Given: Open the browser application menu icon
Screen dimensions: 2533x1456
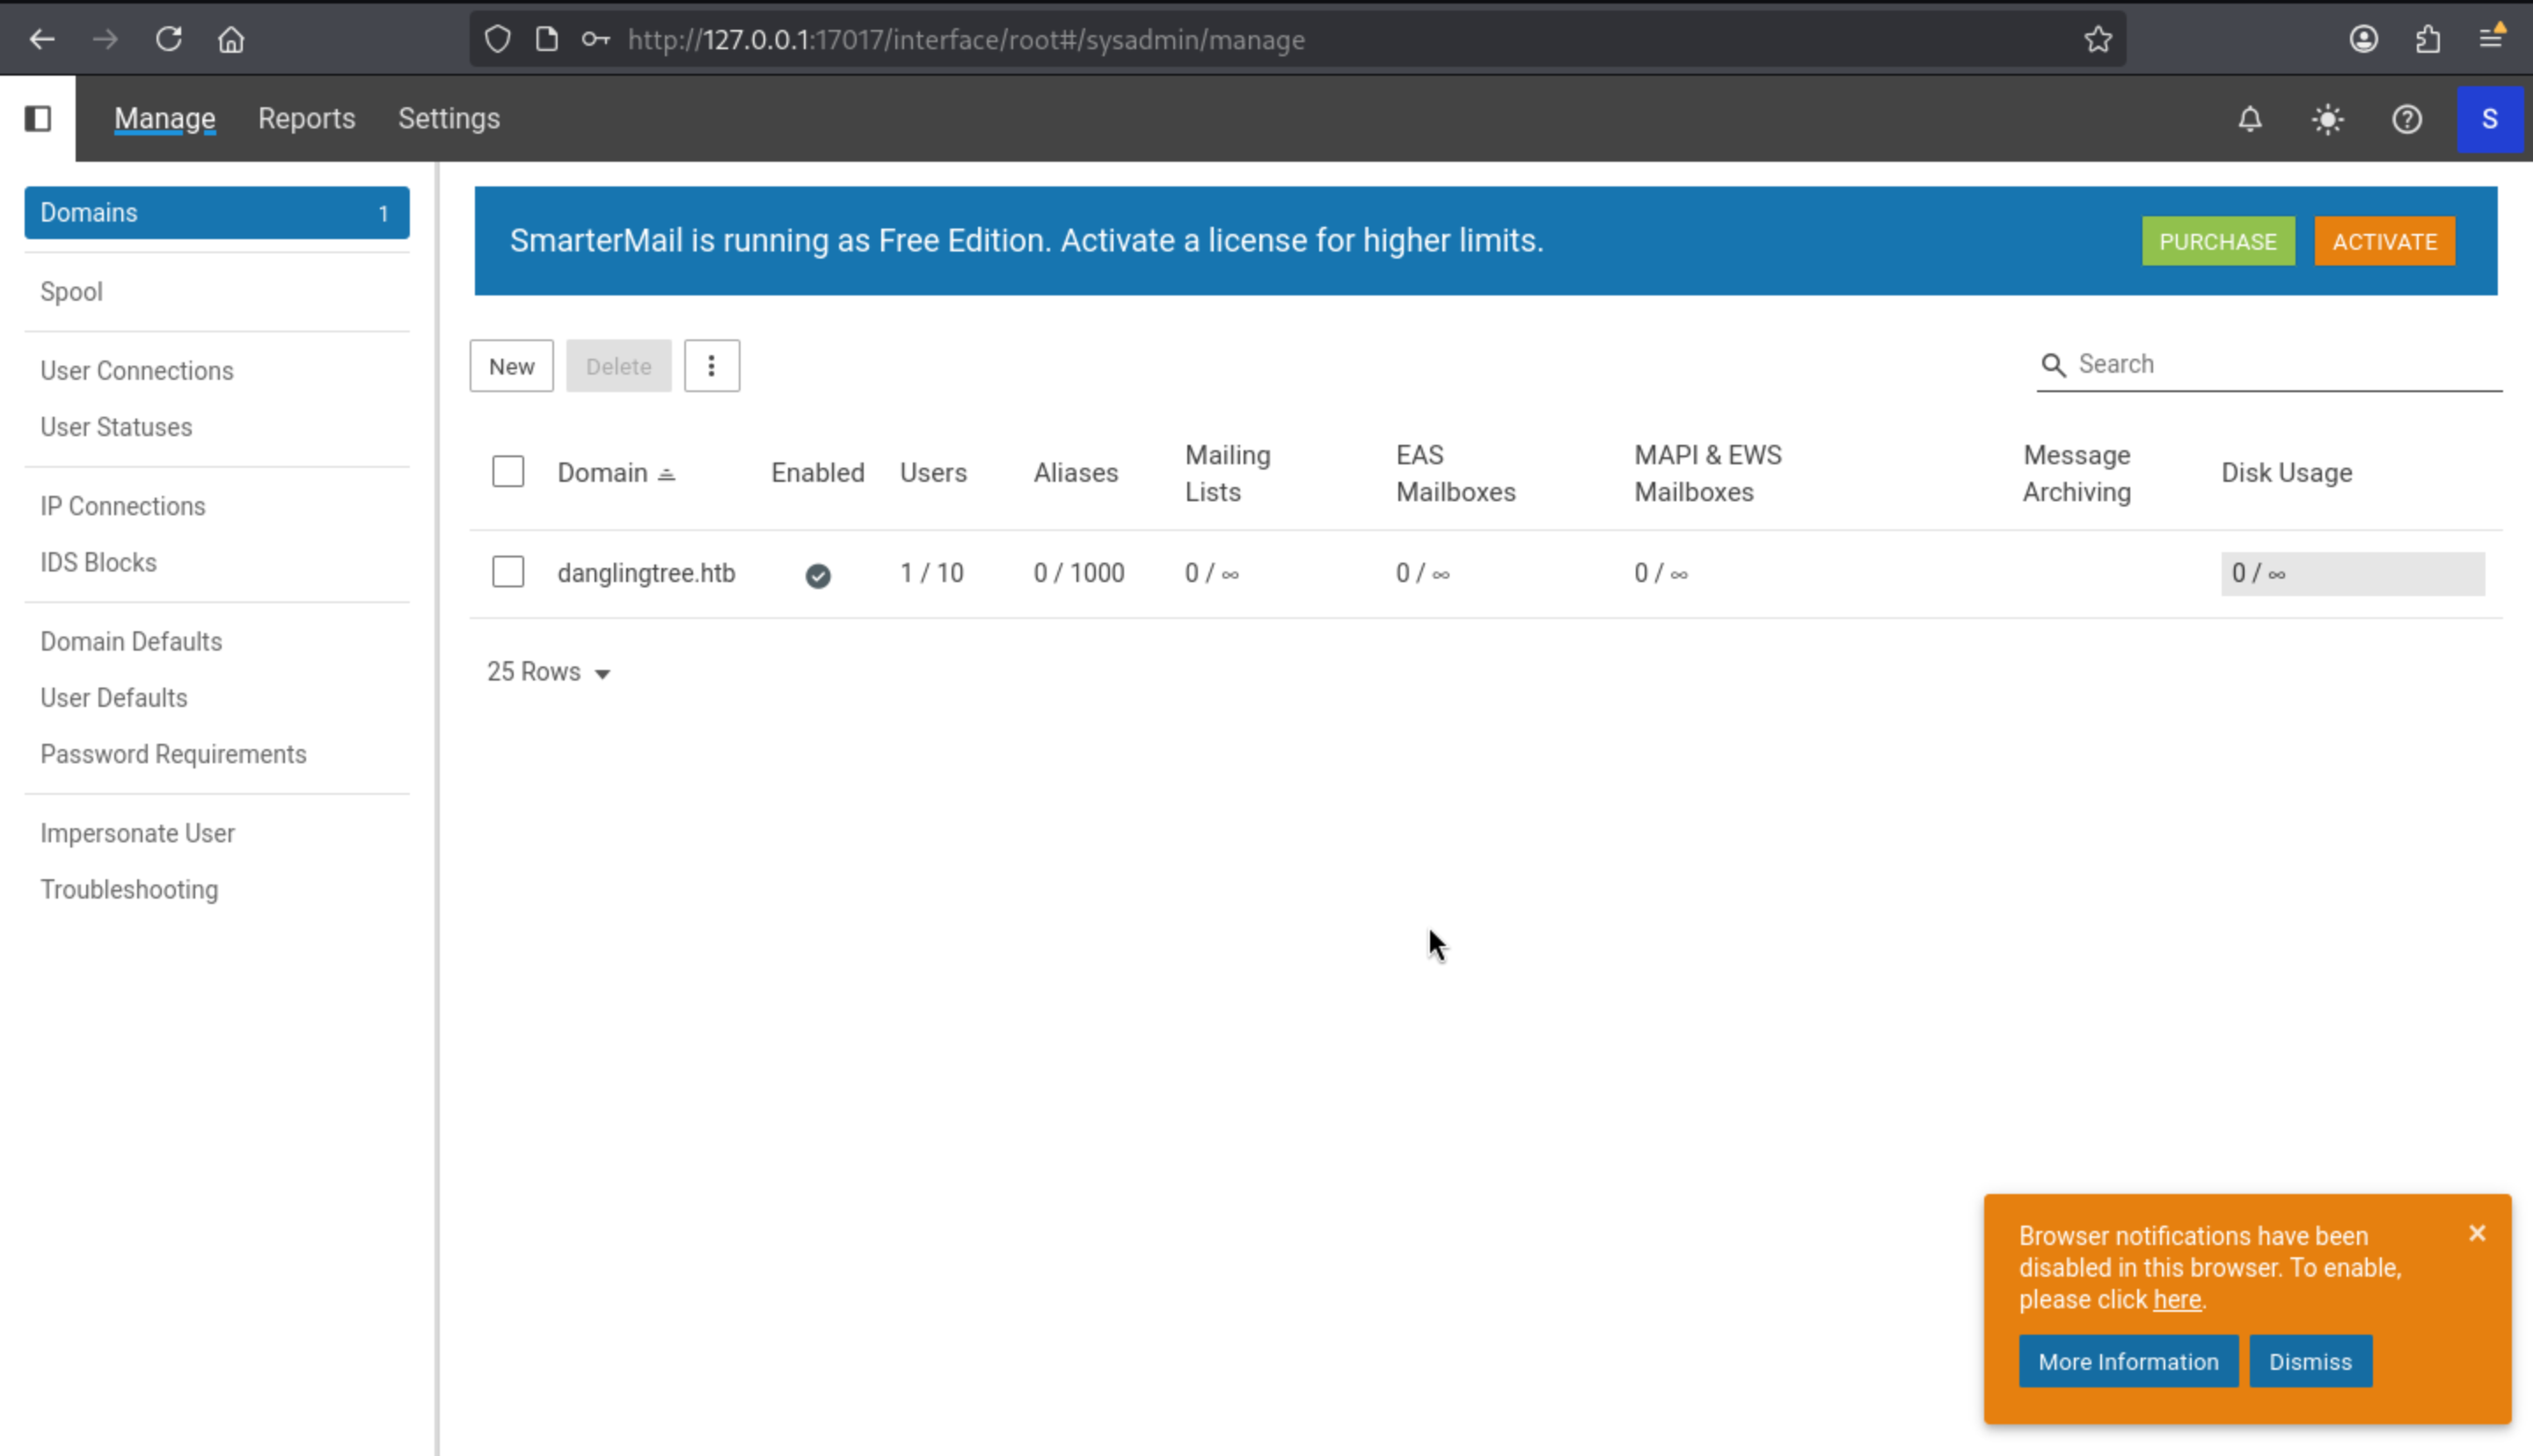Looking at the screenshot, I should click(2491, 37).
